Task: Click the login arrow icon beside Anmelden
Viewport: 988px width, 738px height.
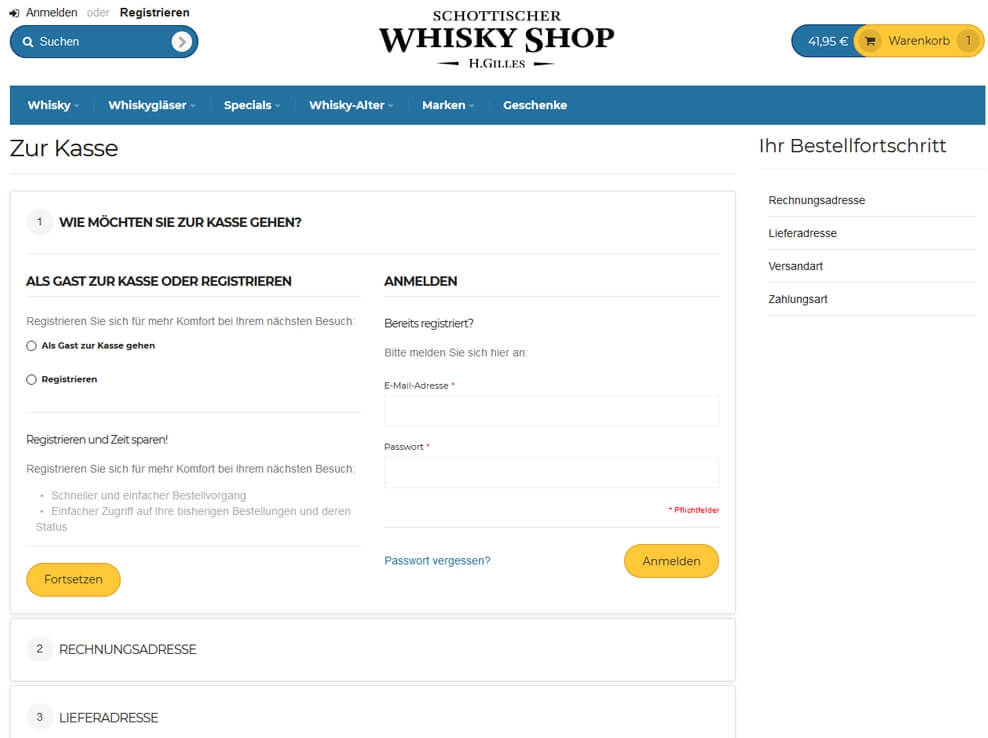Action: click(14, 13)
